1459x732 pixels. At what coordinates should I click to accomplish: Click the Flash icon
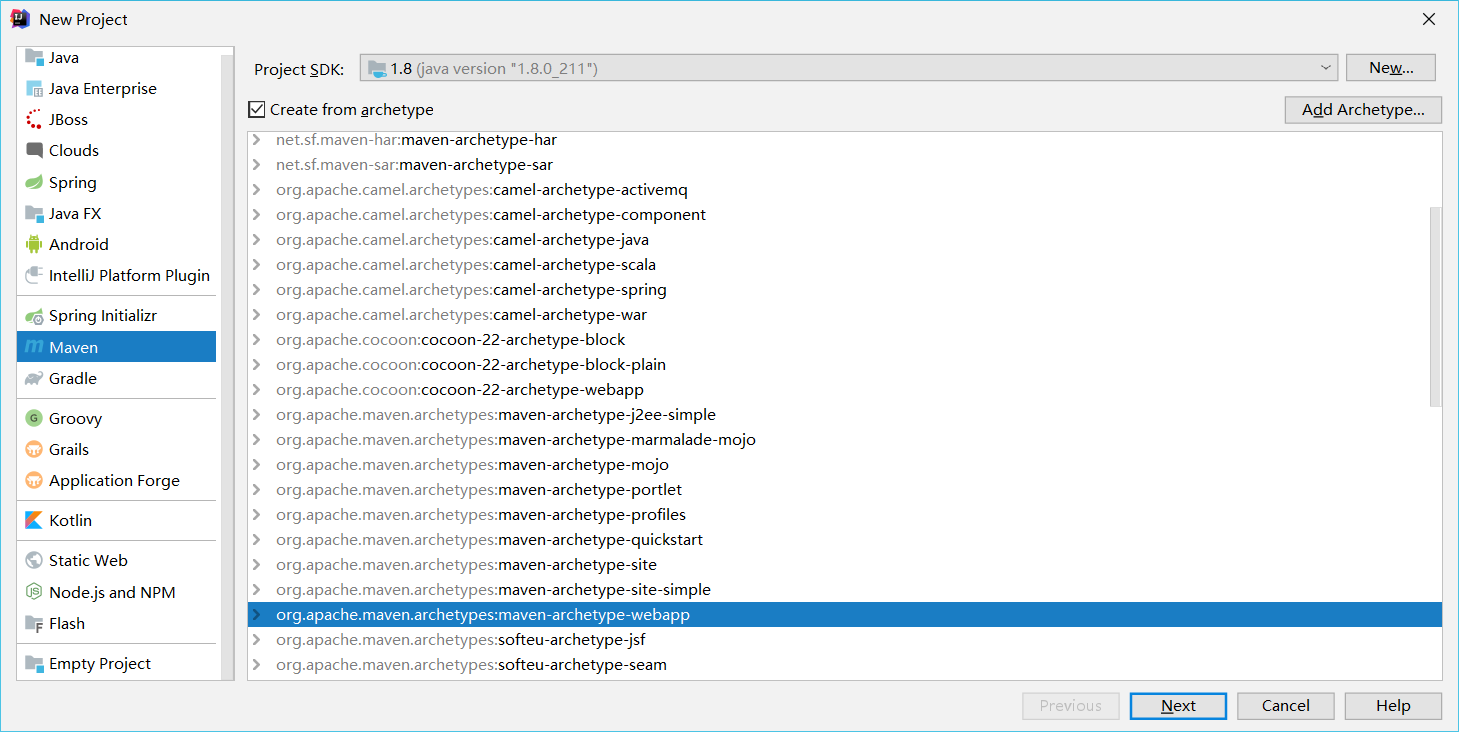(35, 624)
